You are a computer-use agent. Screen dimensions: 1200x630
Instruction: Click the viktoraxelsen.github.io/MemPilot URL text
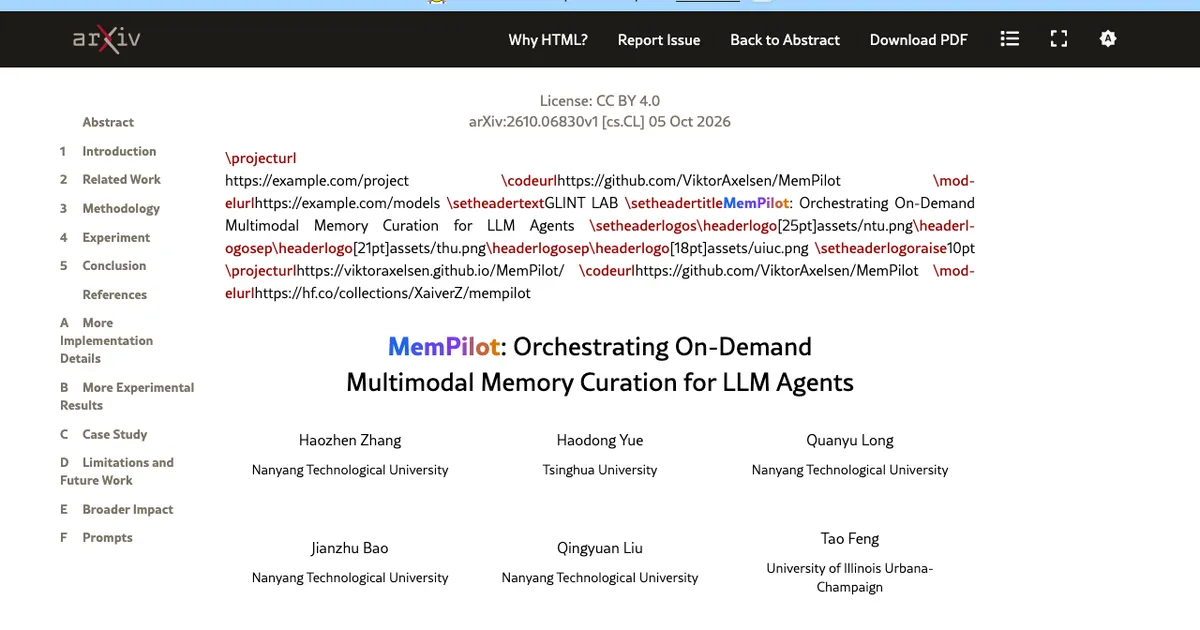point(431,271)
